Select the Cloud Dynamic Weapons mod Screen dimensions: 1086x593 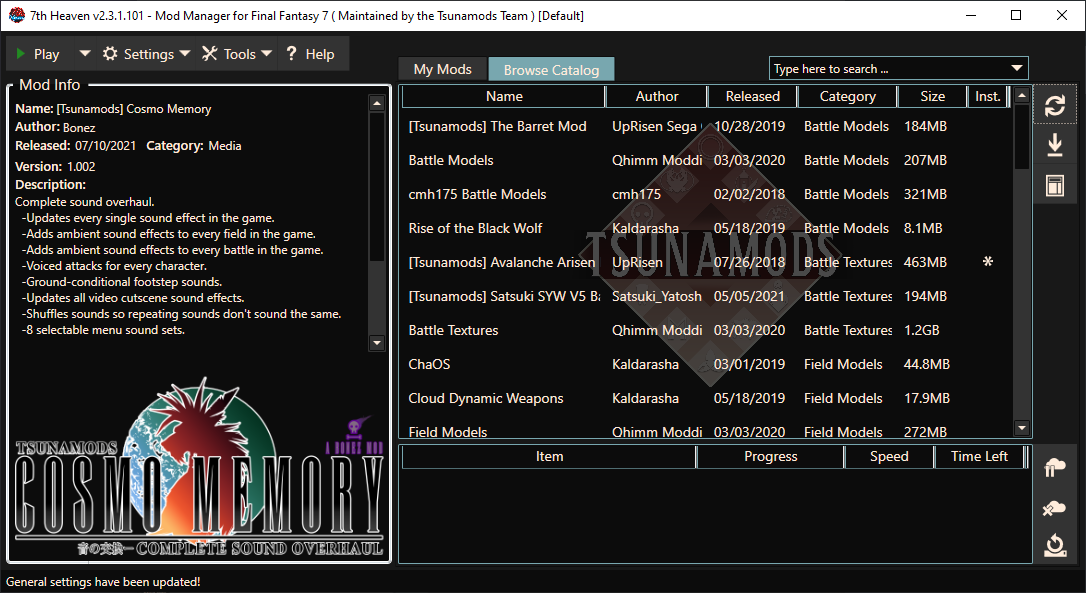point(706,398)
